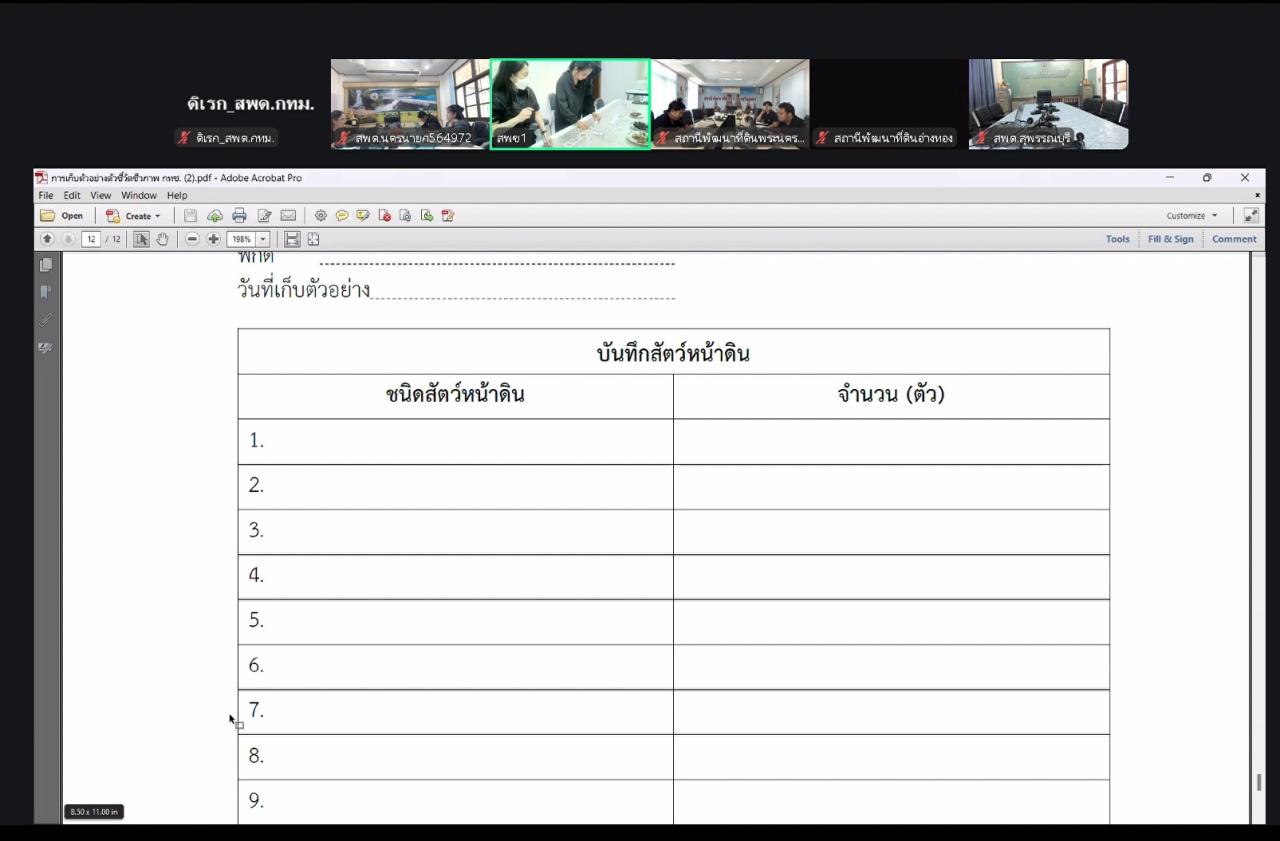Send file via the email envelope icon
This screenshot has width=1280, height=841.
coord(288,215)
